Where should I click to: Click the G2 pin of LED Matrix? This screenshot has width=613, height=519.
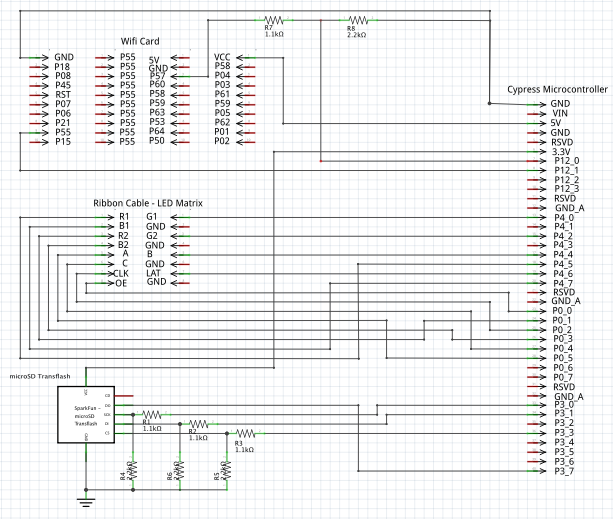click(x=152, y=236)
